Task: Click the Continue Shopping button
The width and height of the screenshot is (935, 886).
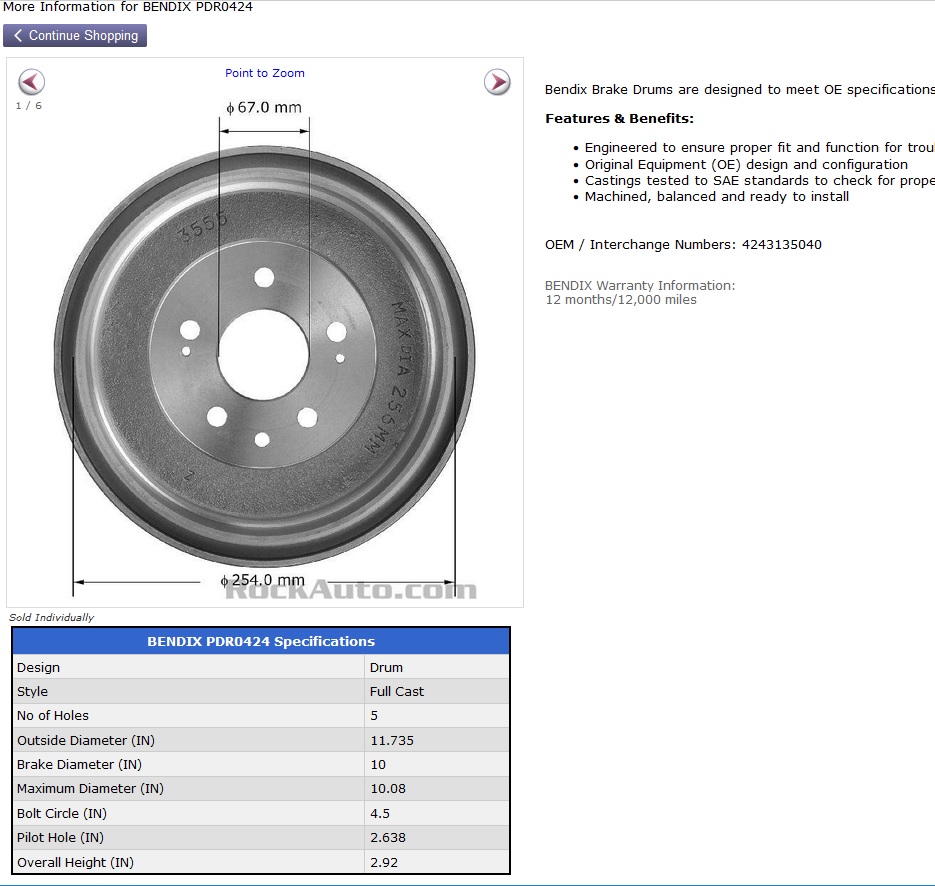Action: click(75, 36)
